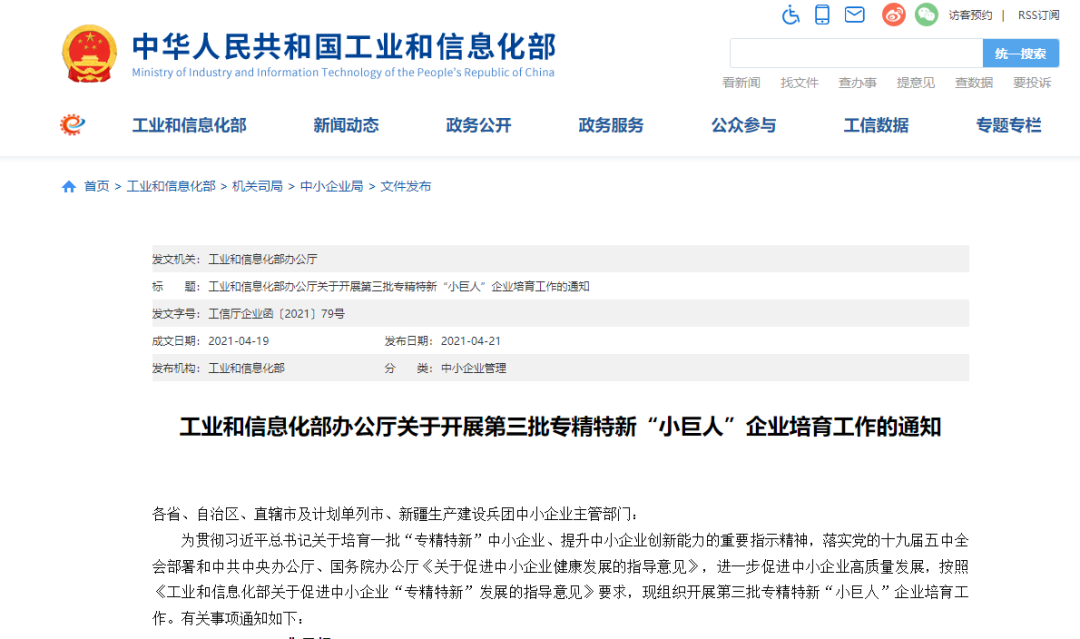Click the red gear icon in nav bar
This screenshot has width=1080, height=639.
coord(72,125)
